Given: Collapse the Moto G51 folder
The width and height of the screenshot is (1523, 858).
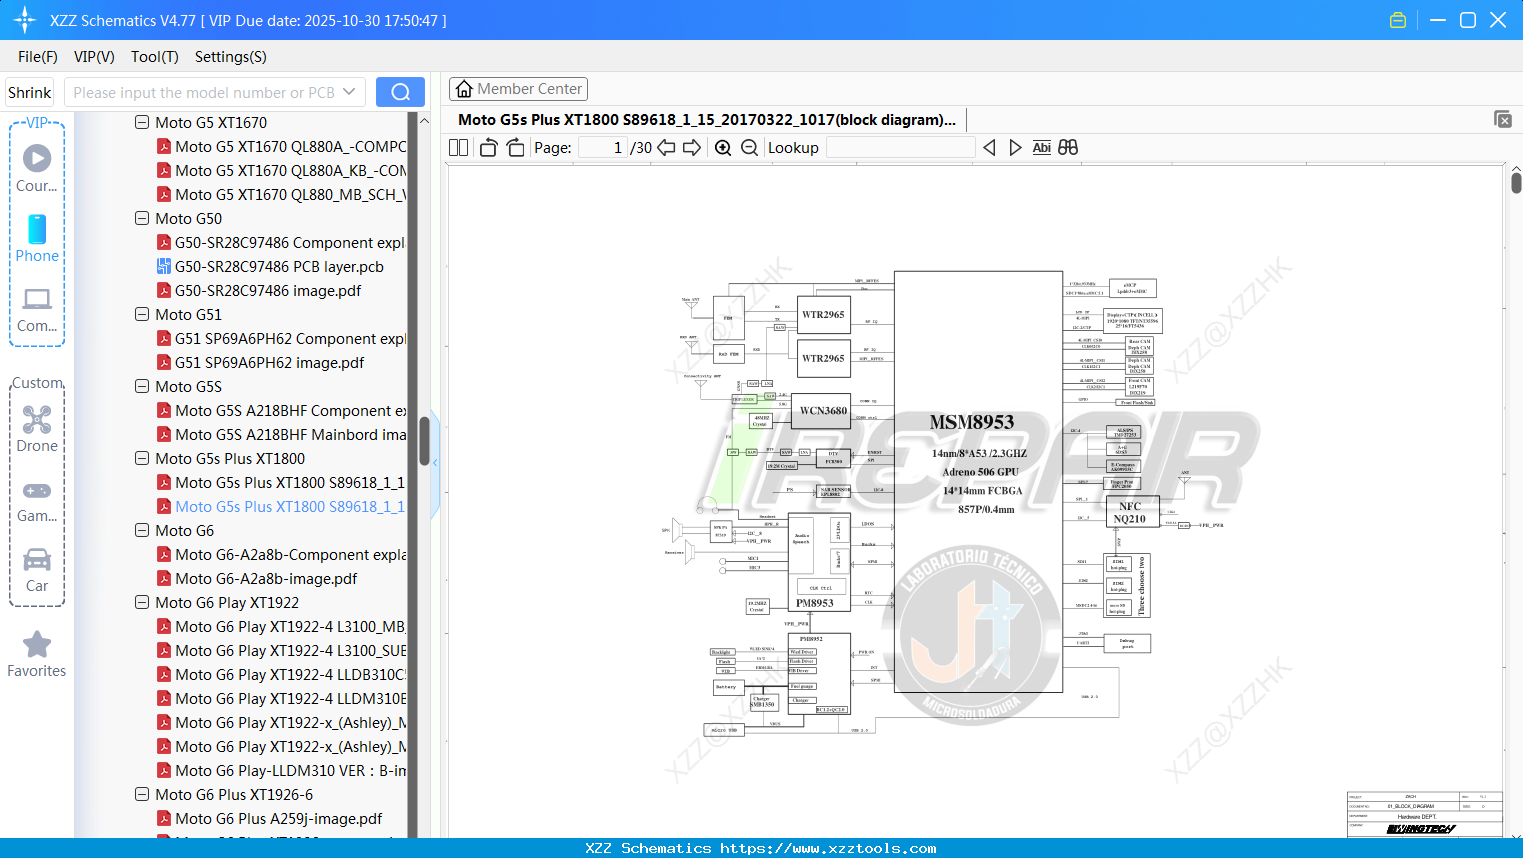Looking at the screenshot, I should pos(142,314).
